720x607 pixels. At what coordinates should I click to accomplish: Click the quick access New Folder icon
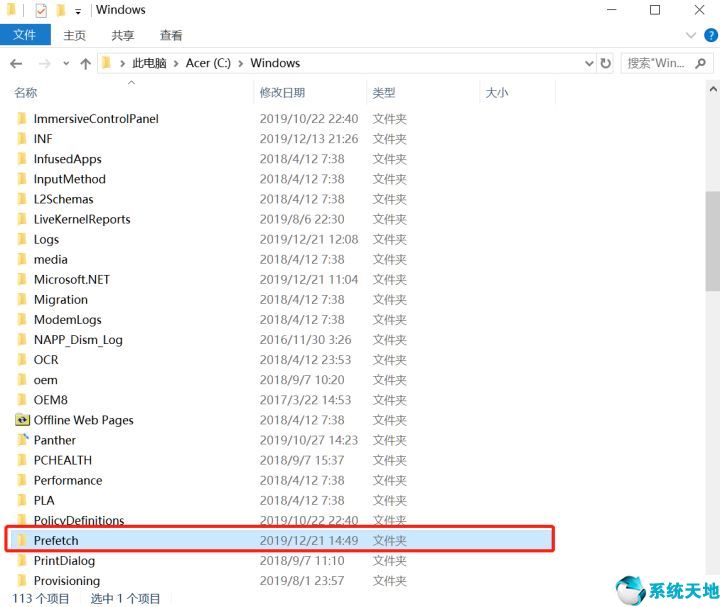(60, 10)
